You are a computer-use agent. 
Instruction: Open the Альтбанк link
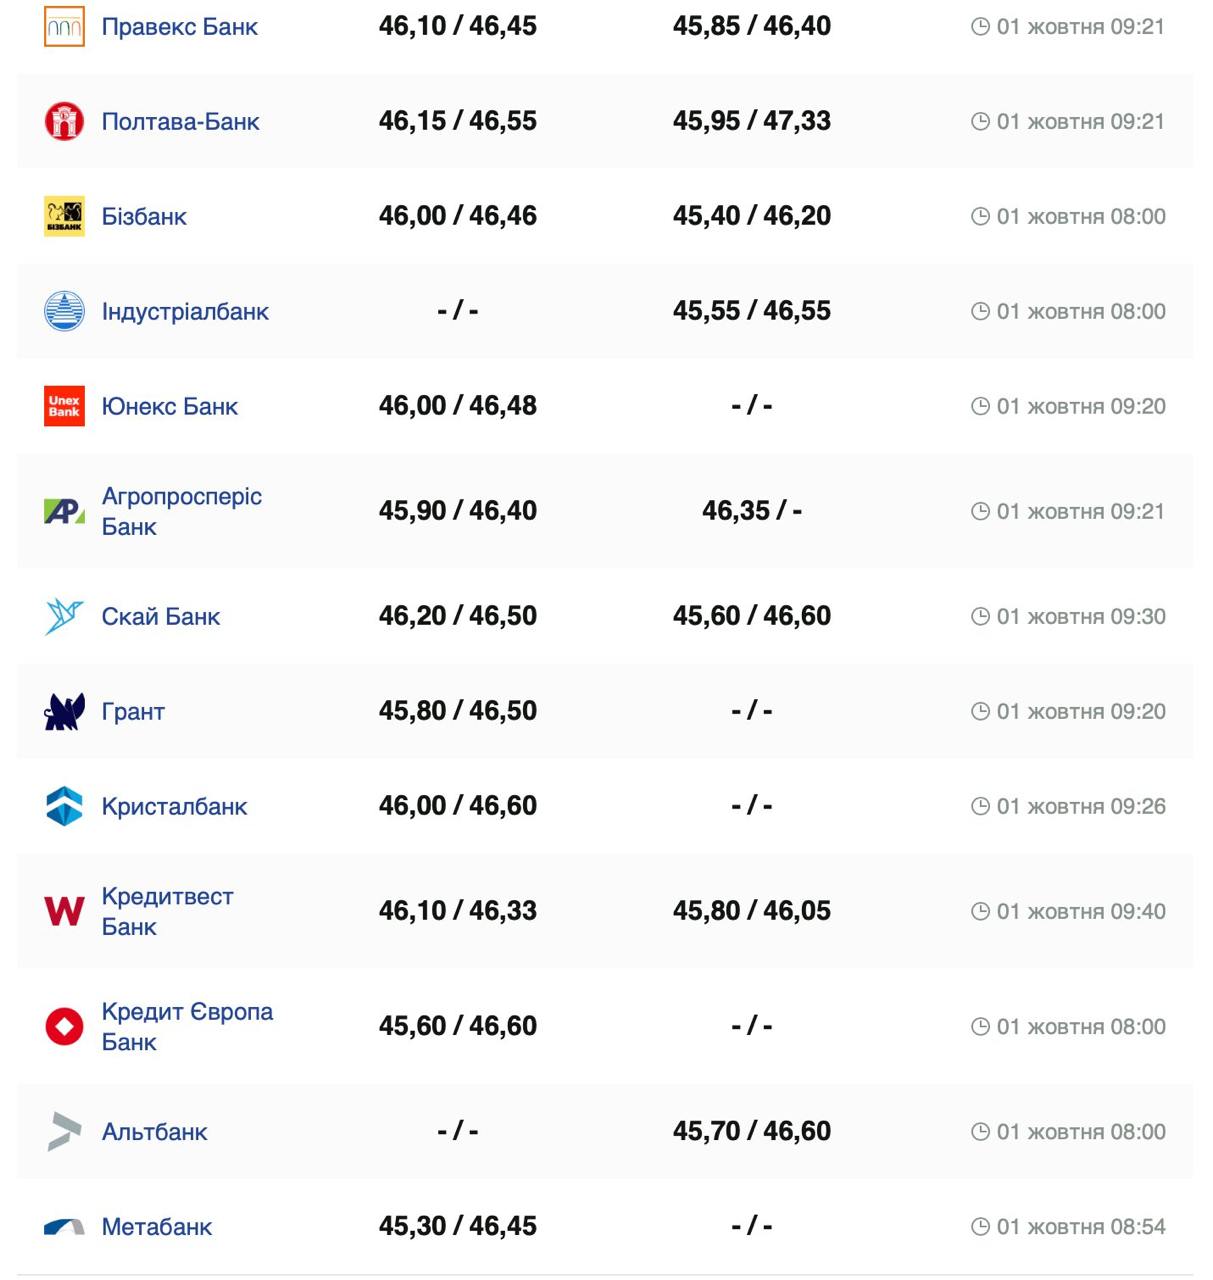coord(154,1131)
